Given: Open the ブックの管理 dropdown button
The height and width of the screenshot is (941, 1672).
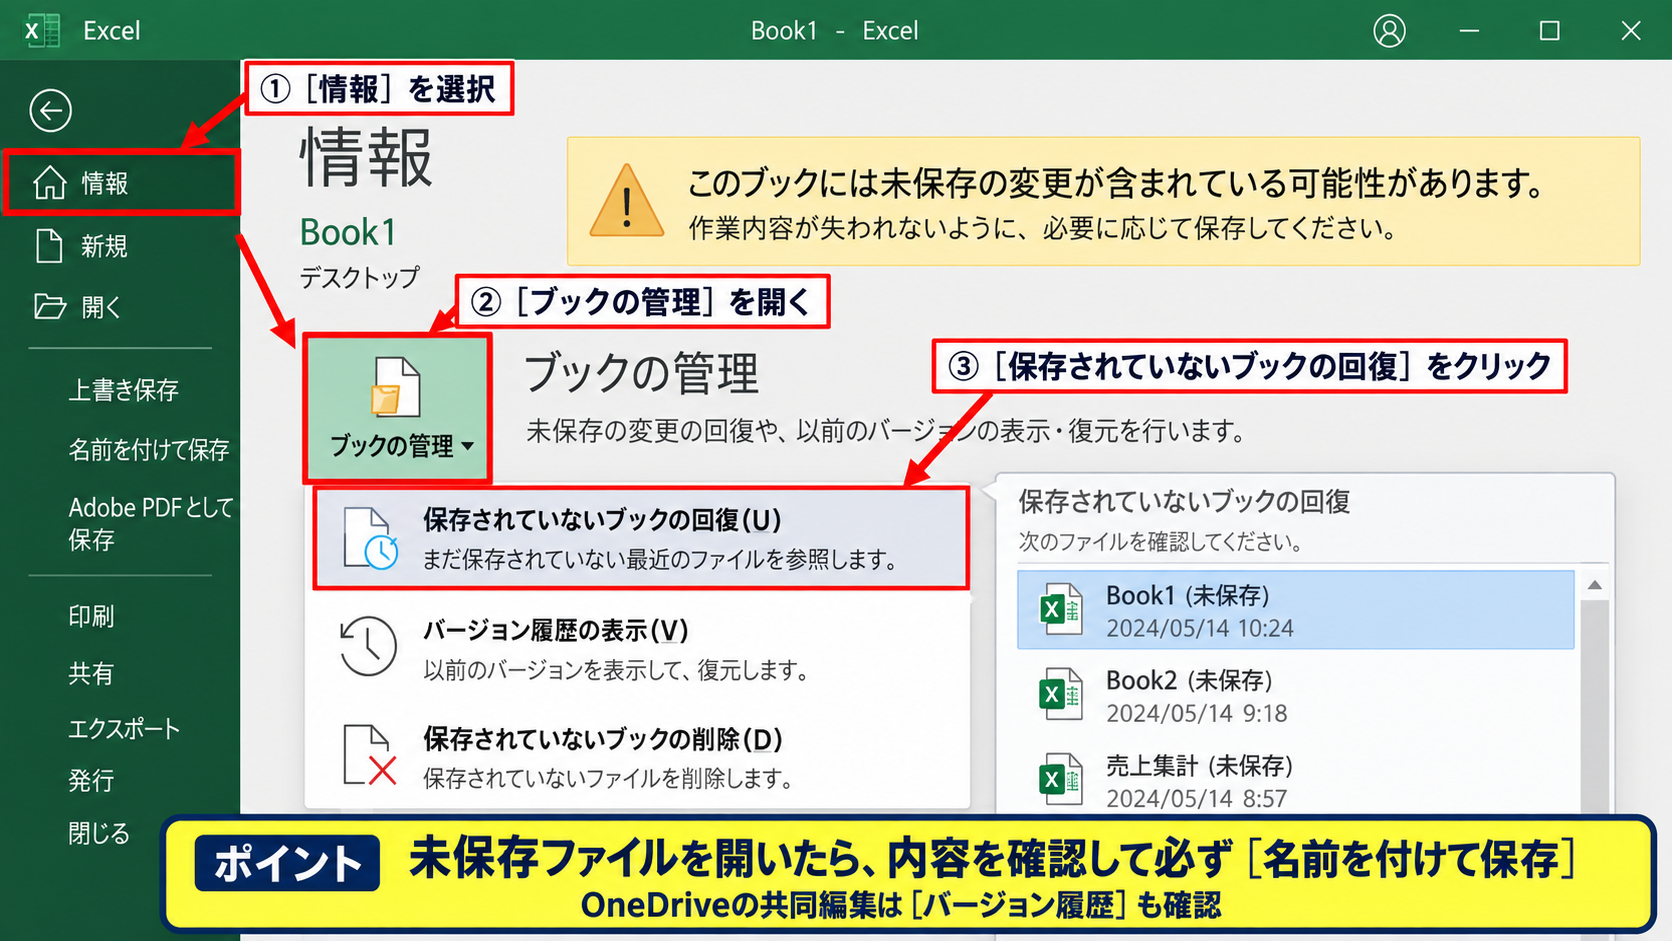Looking at the screenshot, I should [398, 408].
